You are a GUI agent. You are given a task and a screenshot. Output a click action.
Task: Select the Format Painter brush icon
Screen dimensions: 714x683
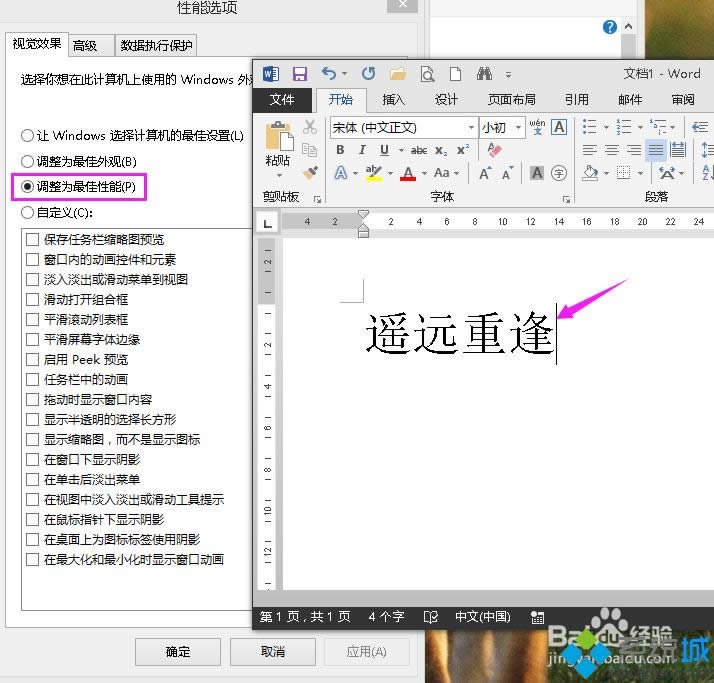tap(310, 172)
